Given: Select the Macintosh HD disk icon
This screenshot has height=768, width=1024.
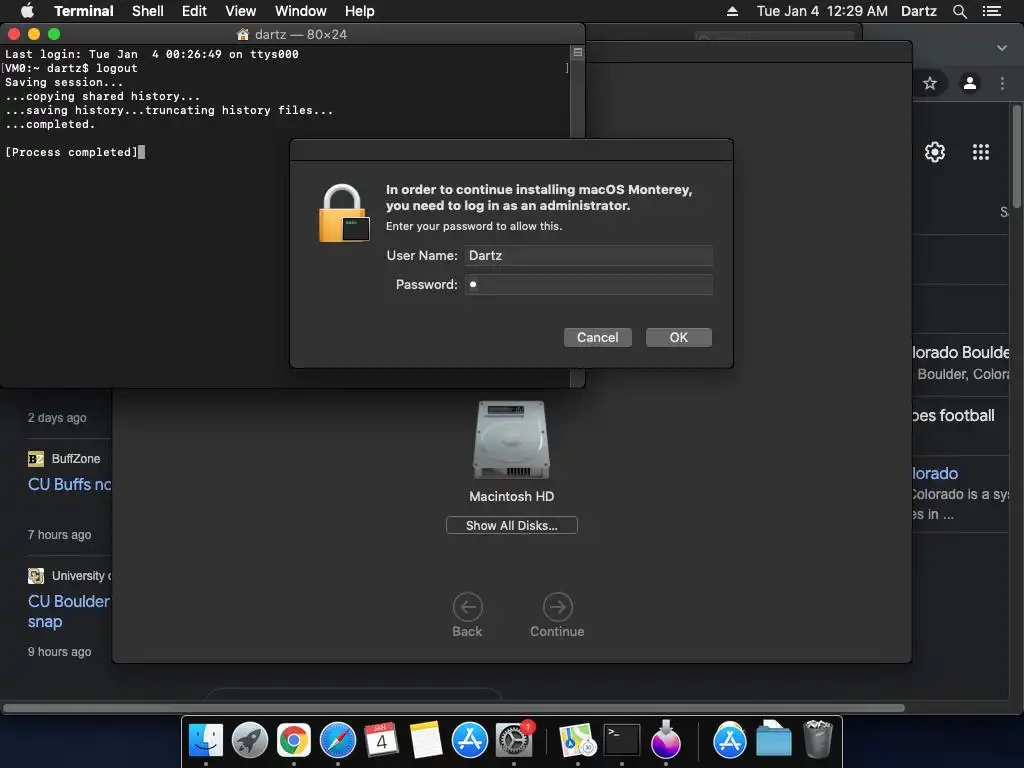Looking at the screenshot, I should pos(511,440).
